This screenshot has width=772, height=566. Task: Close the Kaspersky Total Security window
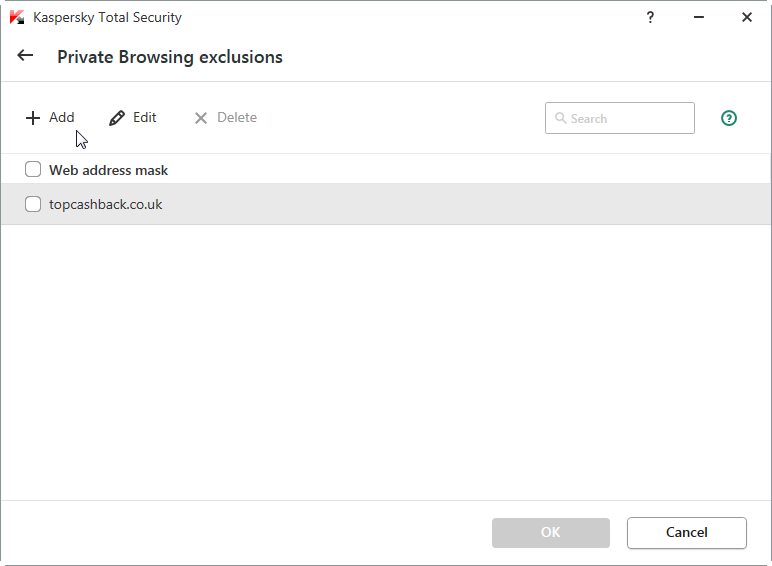tap(747, 17)
